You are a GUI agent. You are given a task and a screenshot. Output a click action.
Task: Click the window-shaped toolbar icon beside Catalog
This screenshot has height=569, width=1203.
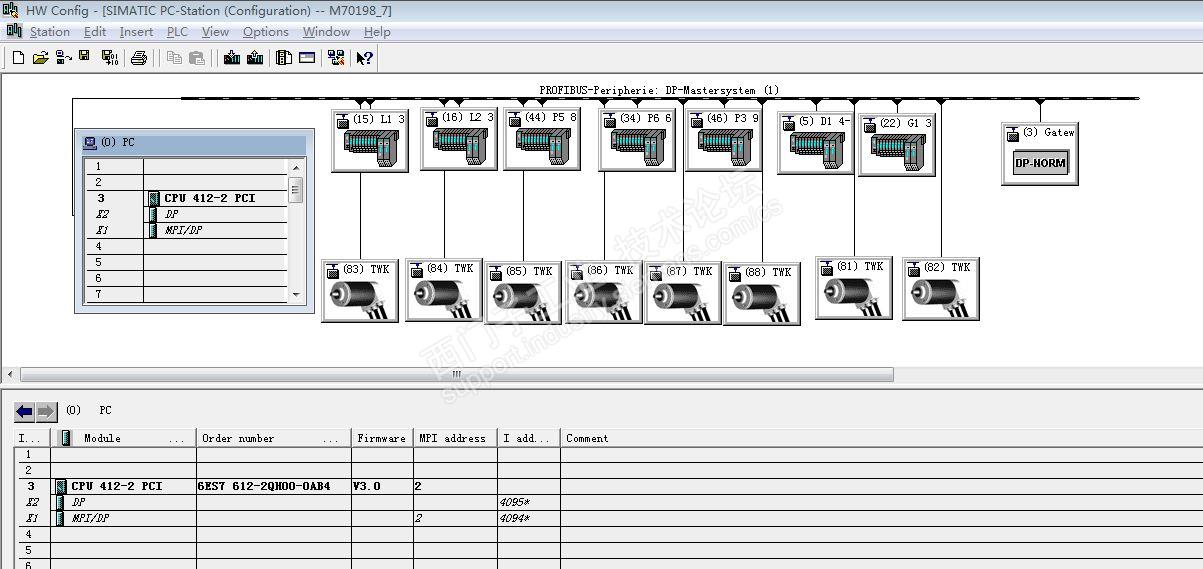pos(307,58)
